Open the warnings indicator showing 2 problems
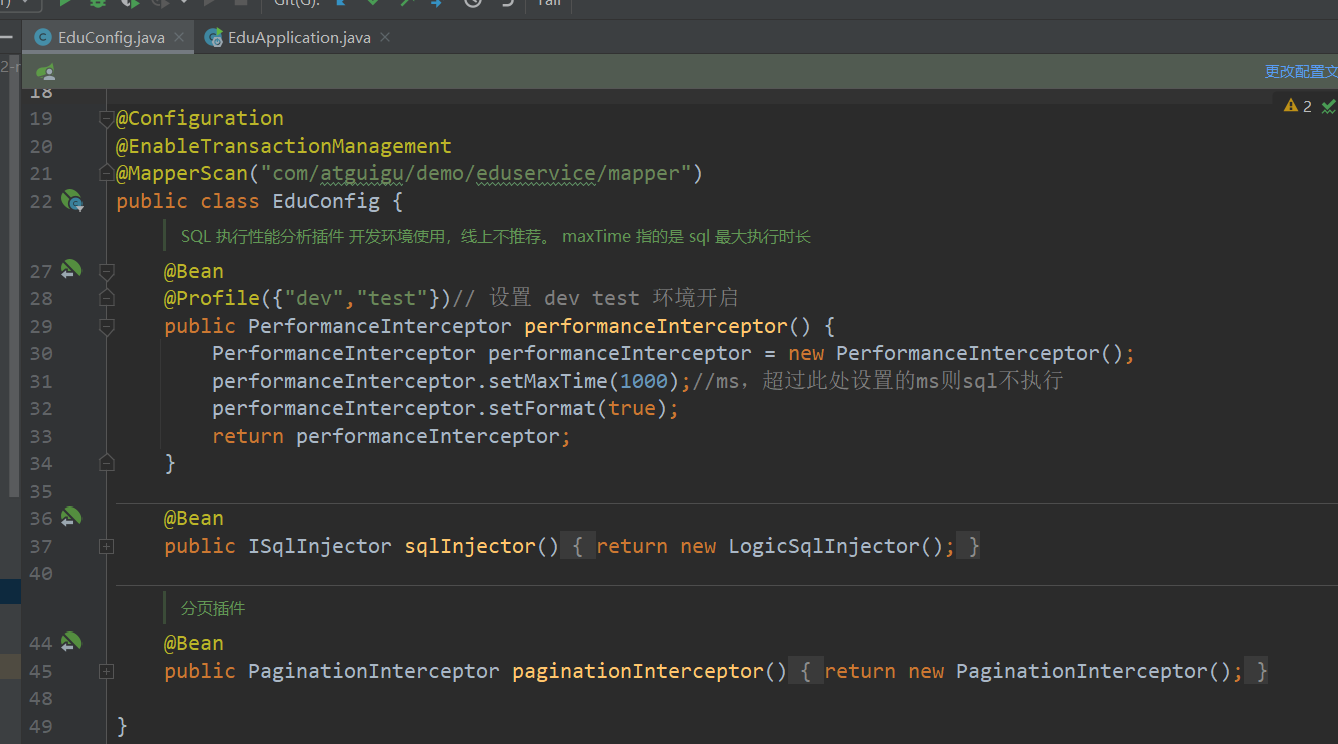 click(x=1298, y=106)
